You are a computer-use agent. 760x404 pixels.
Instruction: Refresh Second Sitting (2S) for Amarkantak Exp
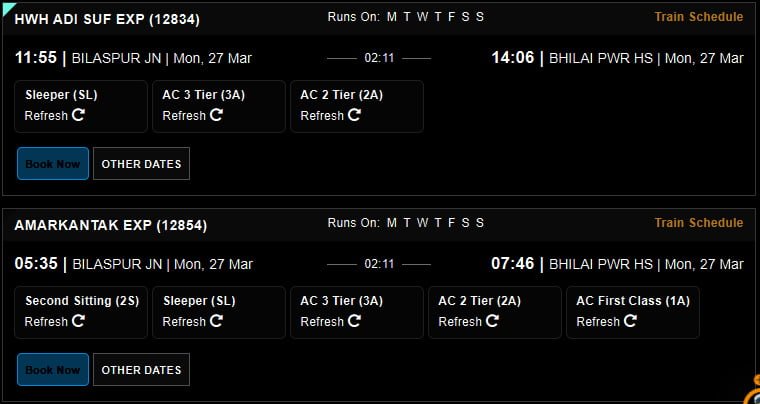[x=55, y=321]
